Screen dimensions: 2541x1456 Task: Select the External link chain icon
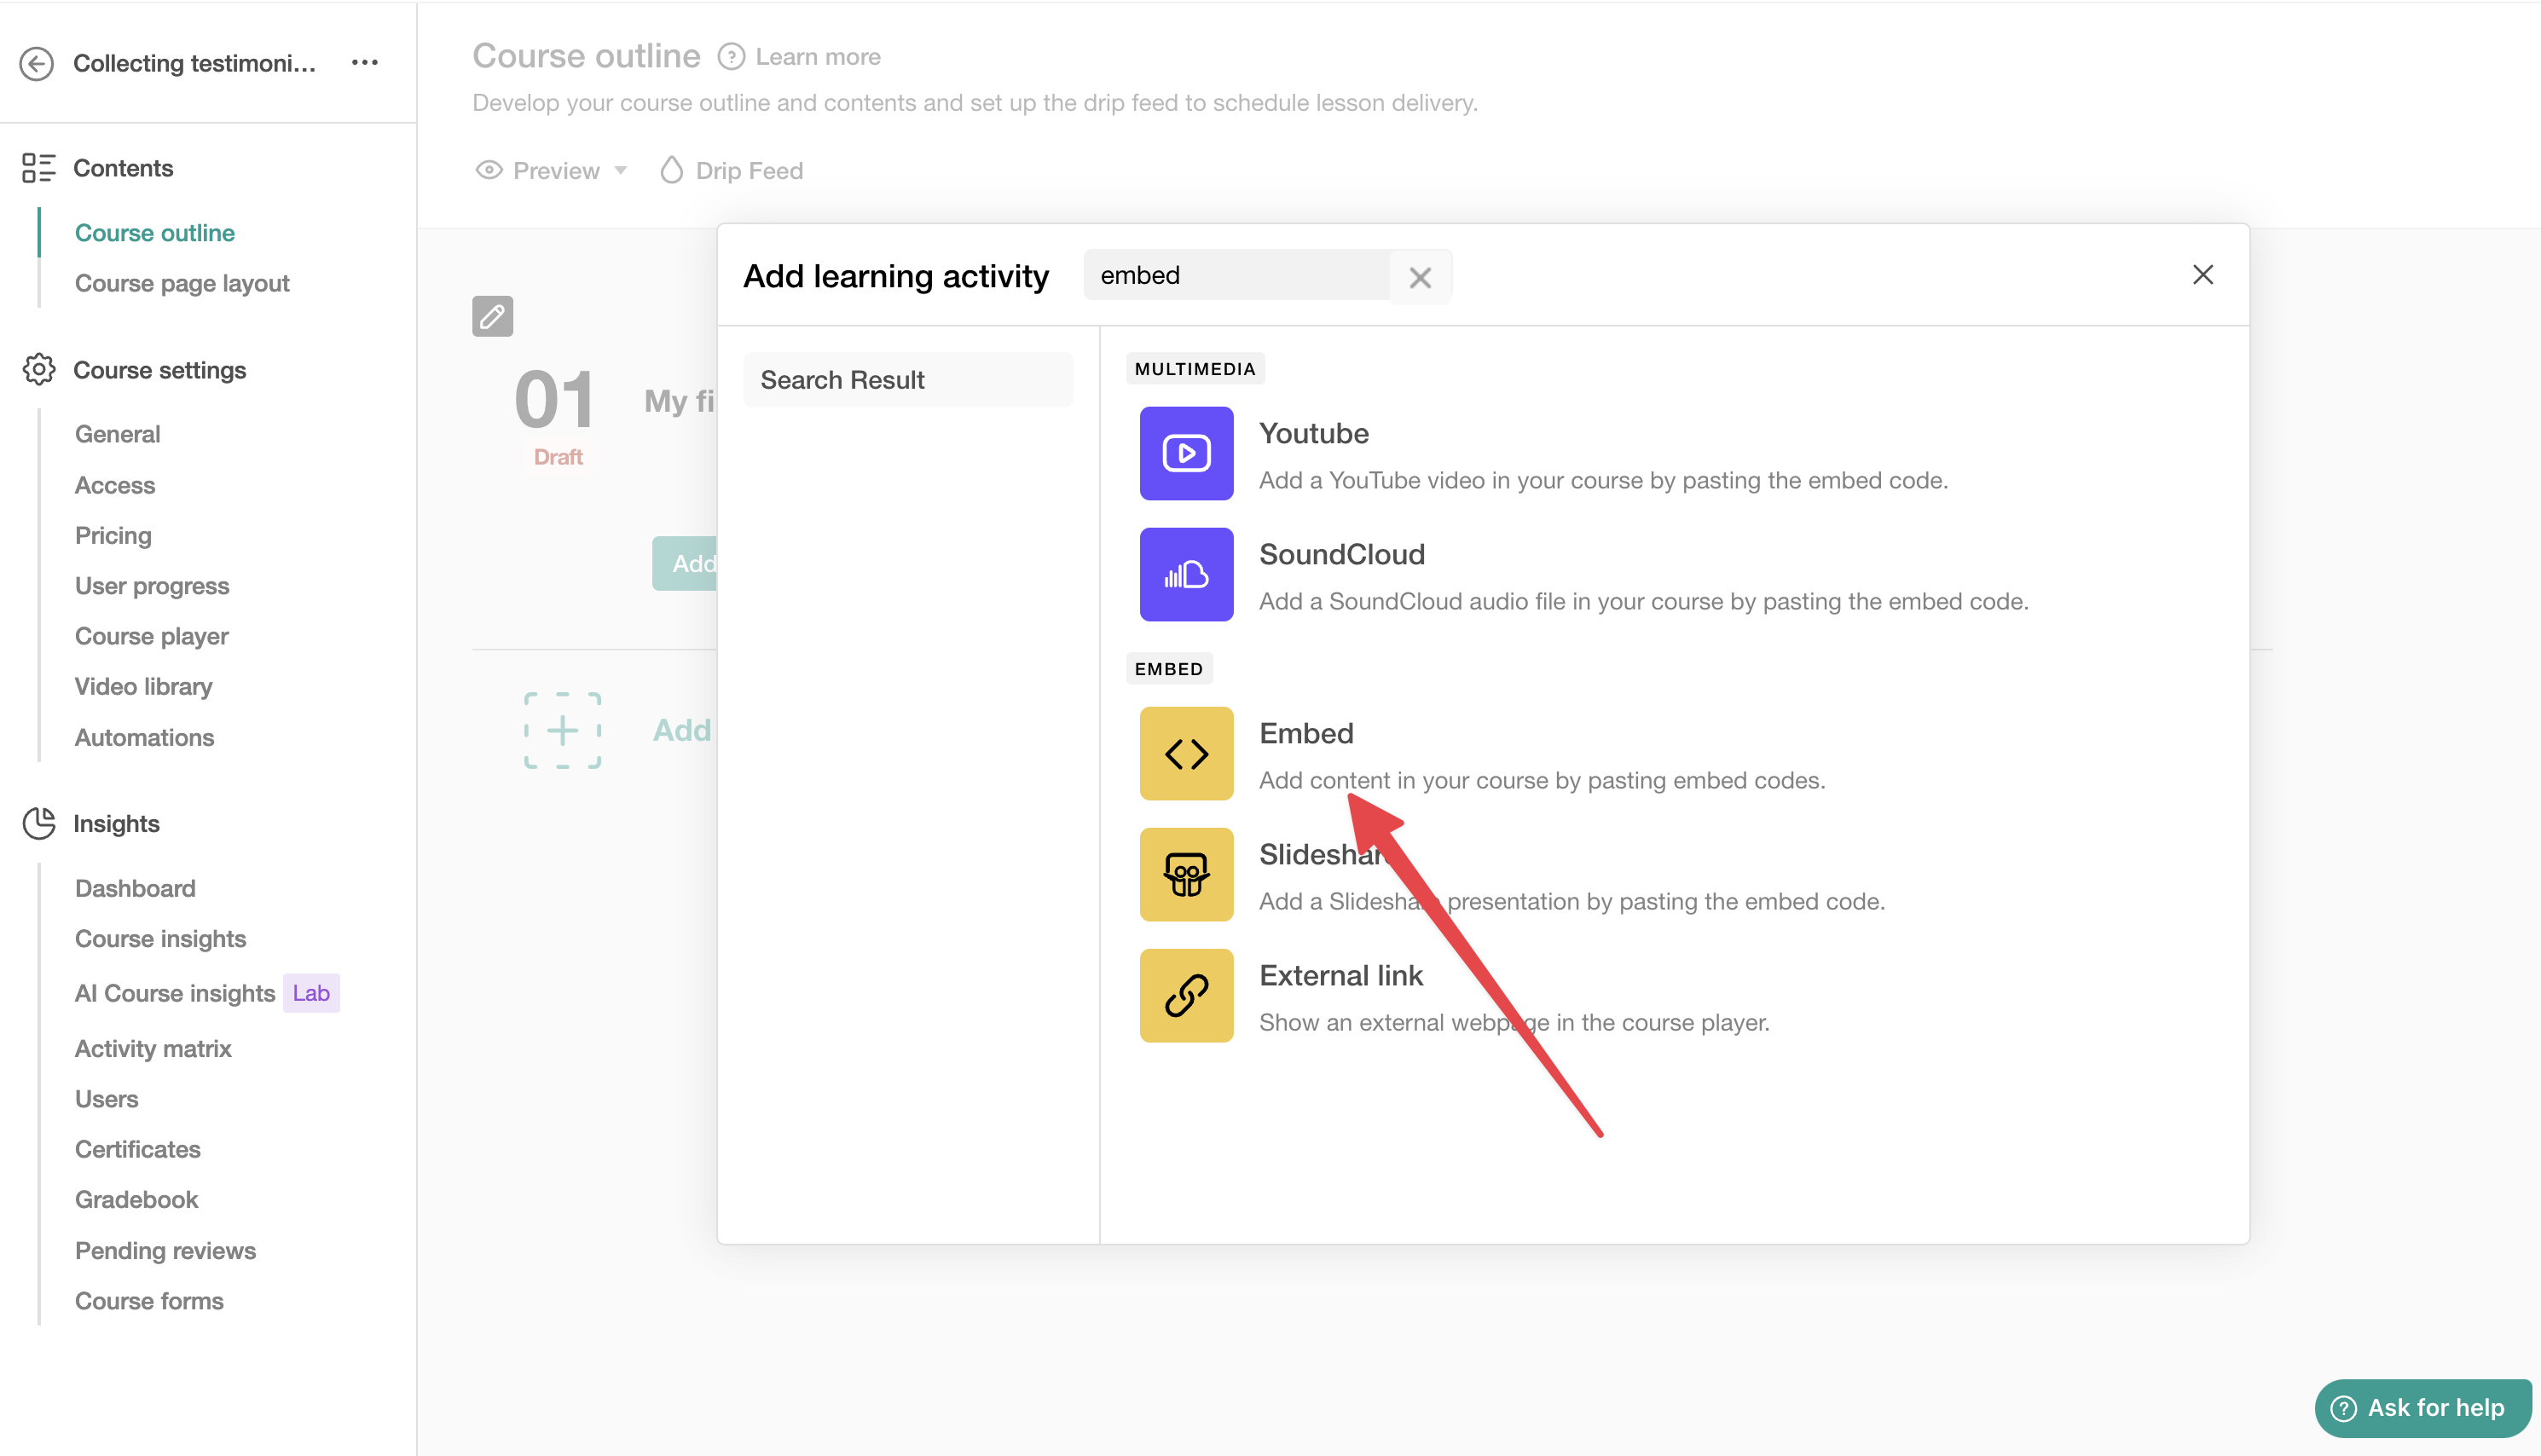click(x=1186, y=995)
